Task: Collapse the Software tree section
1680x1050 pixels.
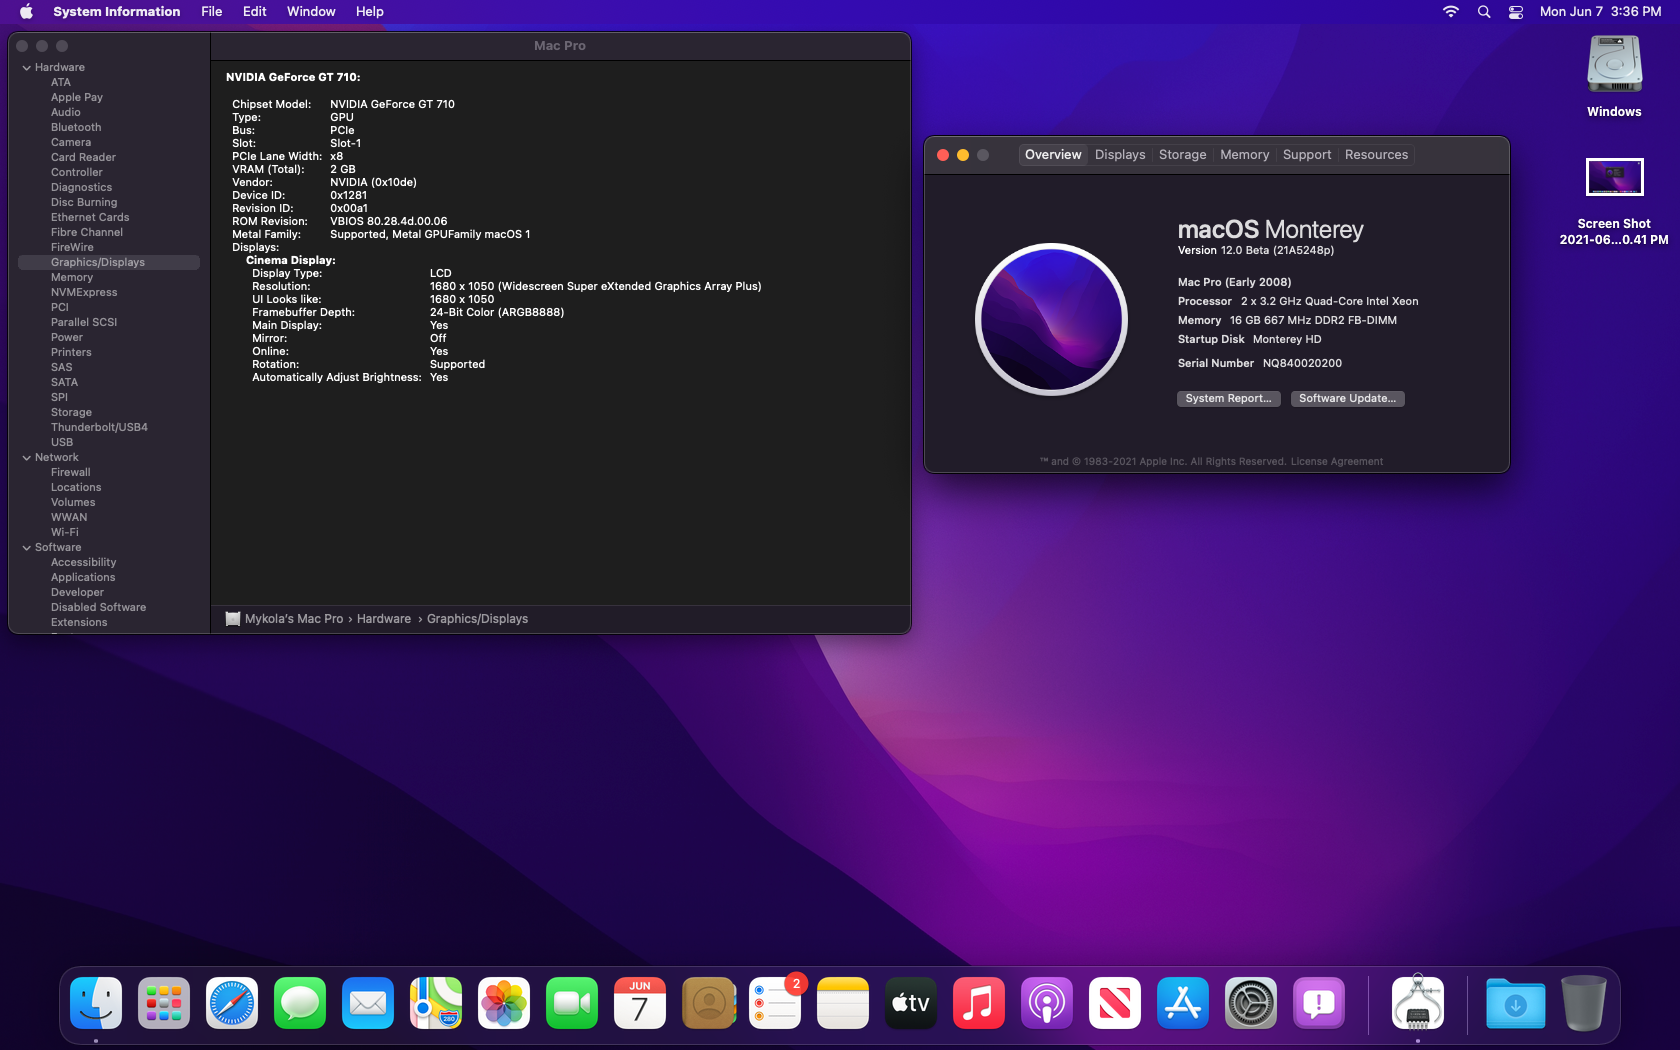Action: tap(27, 548)
